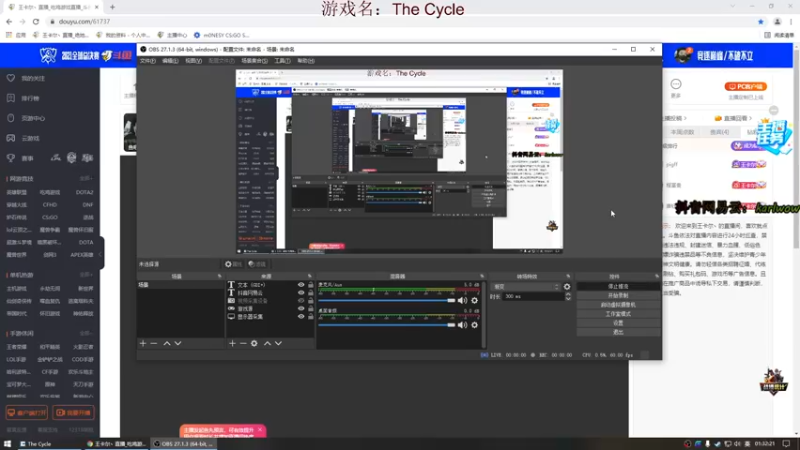The image size is (800, 450).
Task: Toggle lock on the text (GDI+) source
Action: click(x=311, y=285)
